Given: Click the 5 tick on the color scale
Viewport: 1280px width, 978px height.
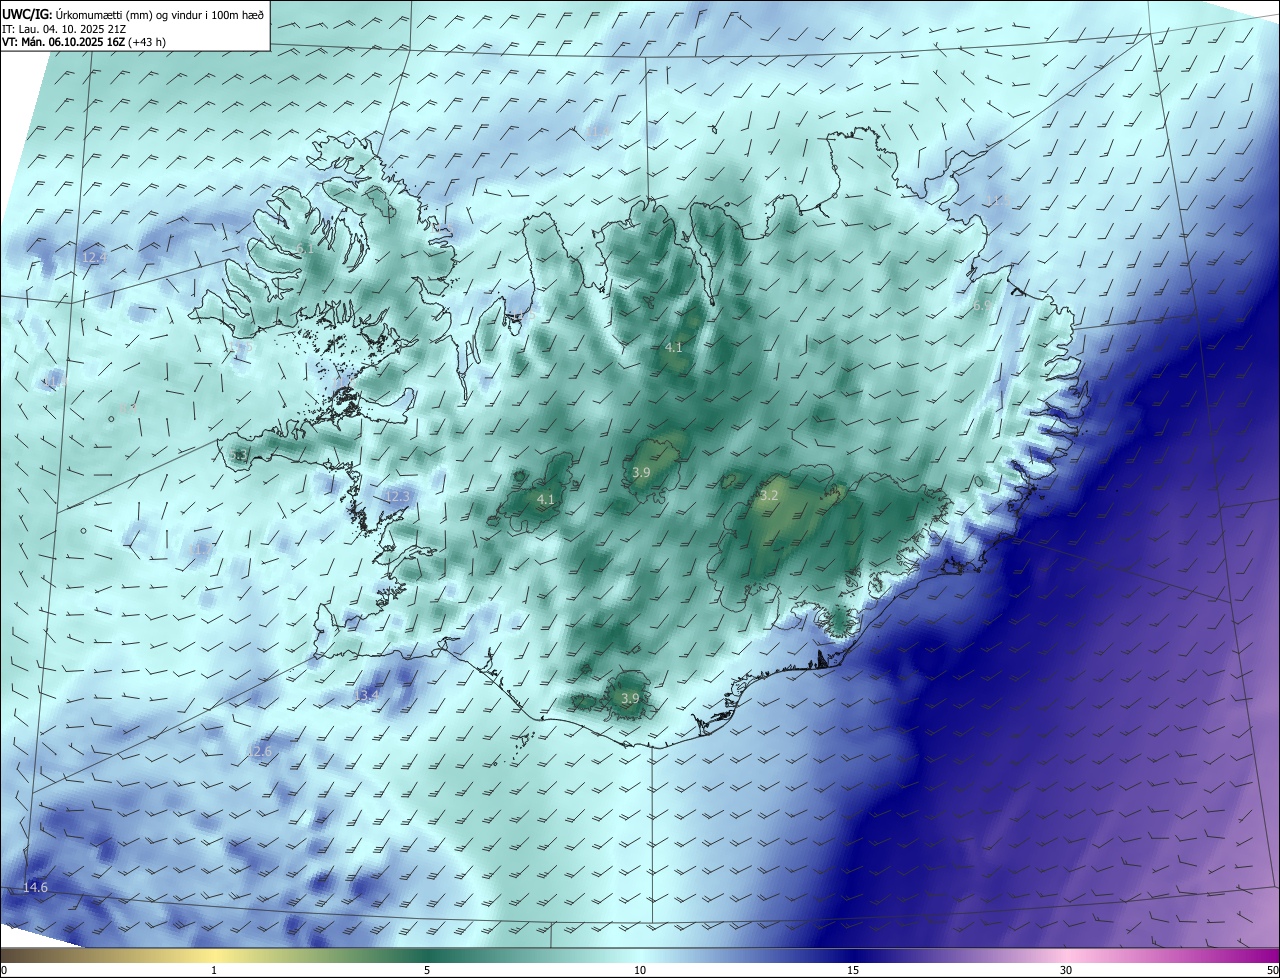Looking at the screenshot, I should point(427,970).
